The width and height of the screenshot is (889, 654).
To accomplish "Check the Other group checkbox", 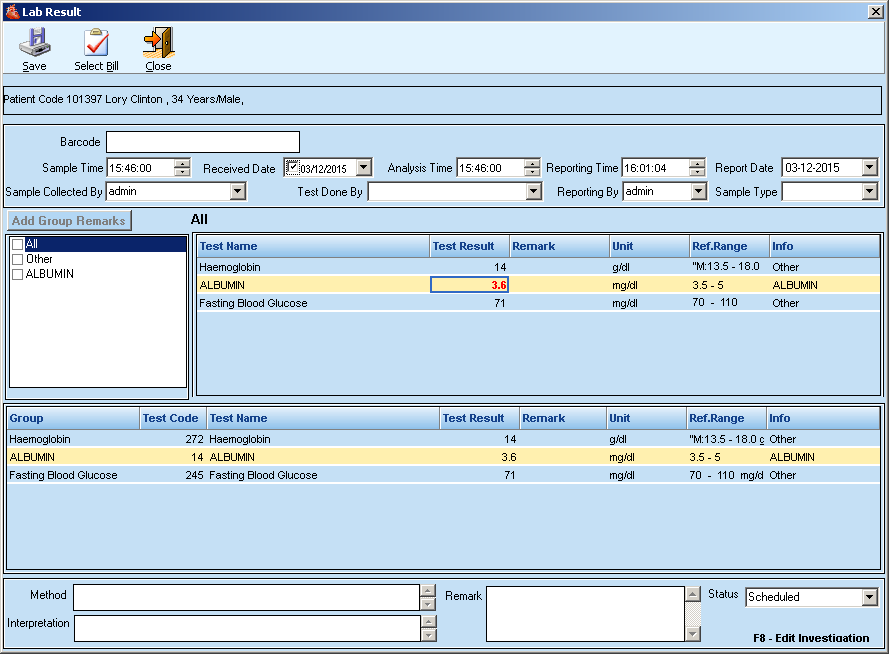I will tap(17, 259).
